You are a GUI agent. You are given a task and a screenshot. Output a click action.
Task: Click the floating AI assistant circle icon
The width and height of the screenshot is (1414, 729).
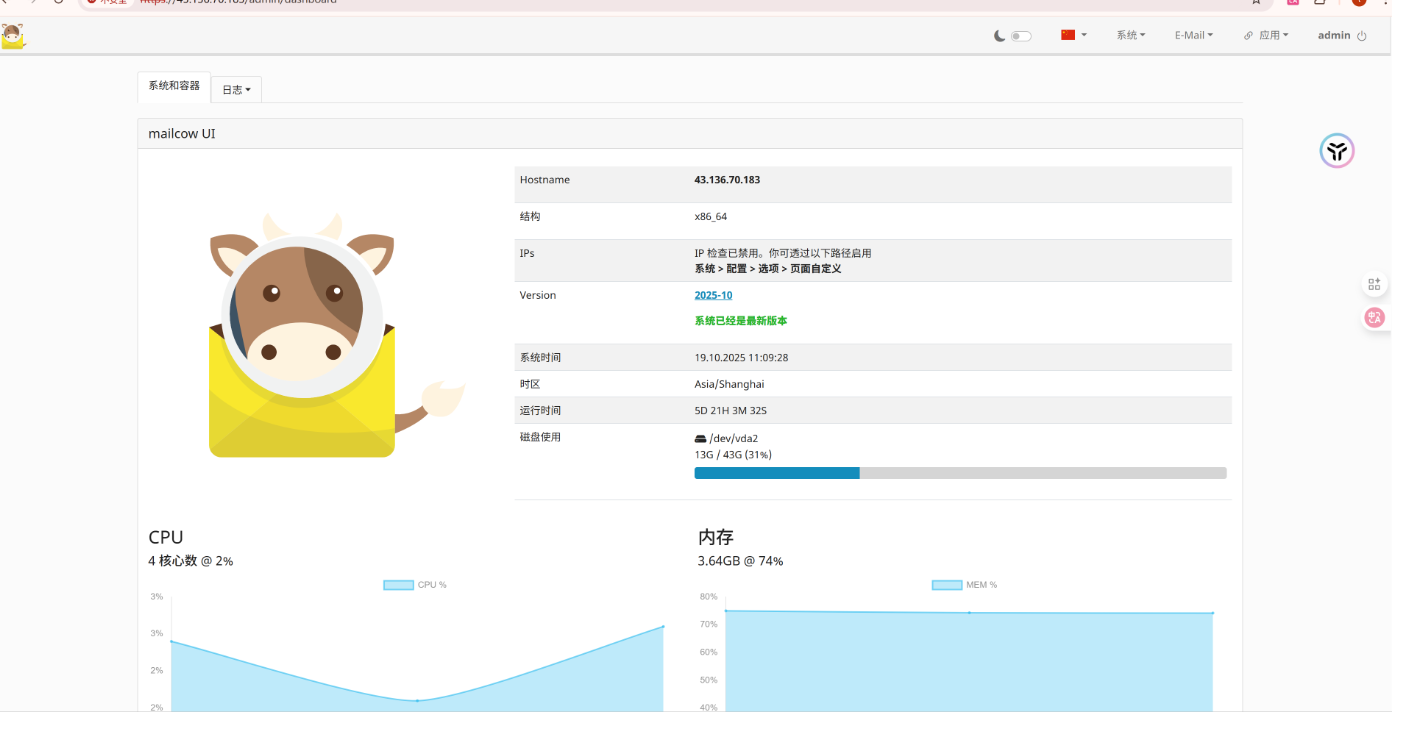pos(1337,150)
